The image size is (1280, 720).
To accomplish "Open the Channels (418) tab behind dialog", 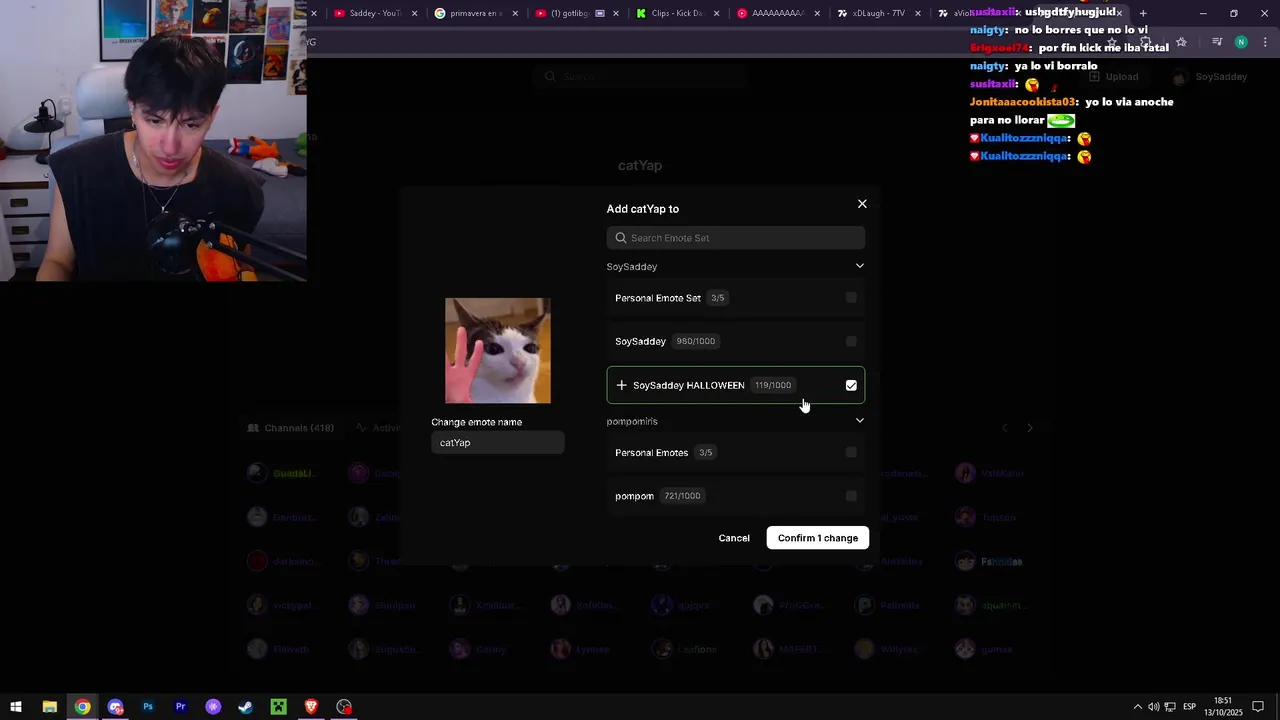I will tap(291, 428).
